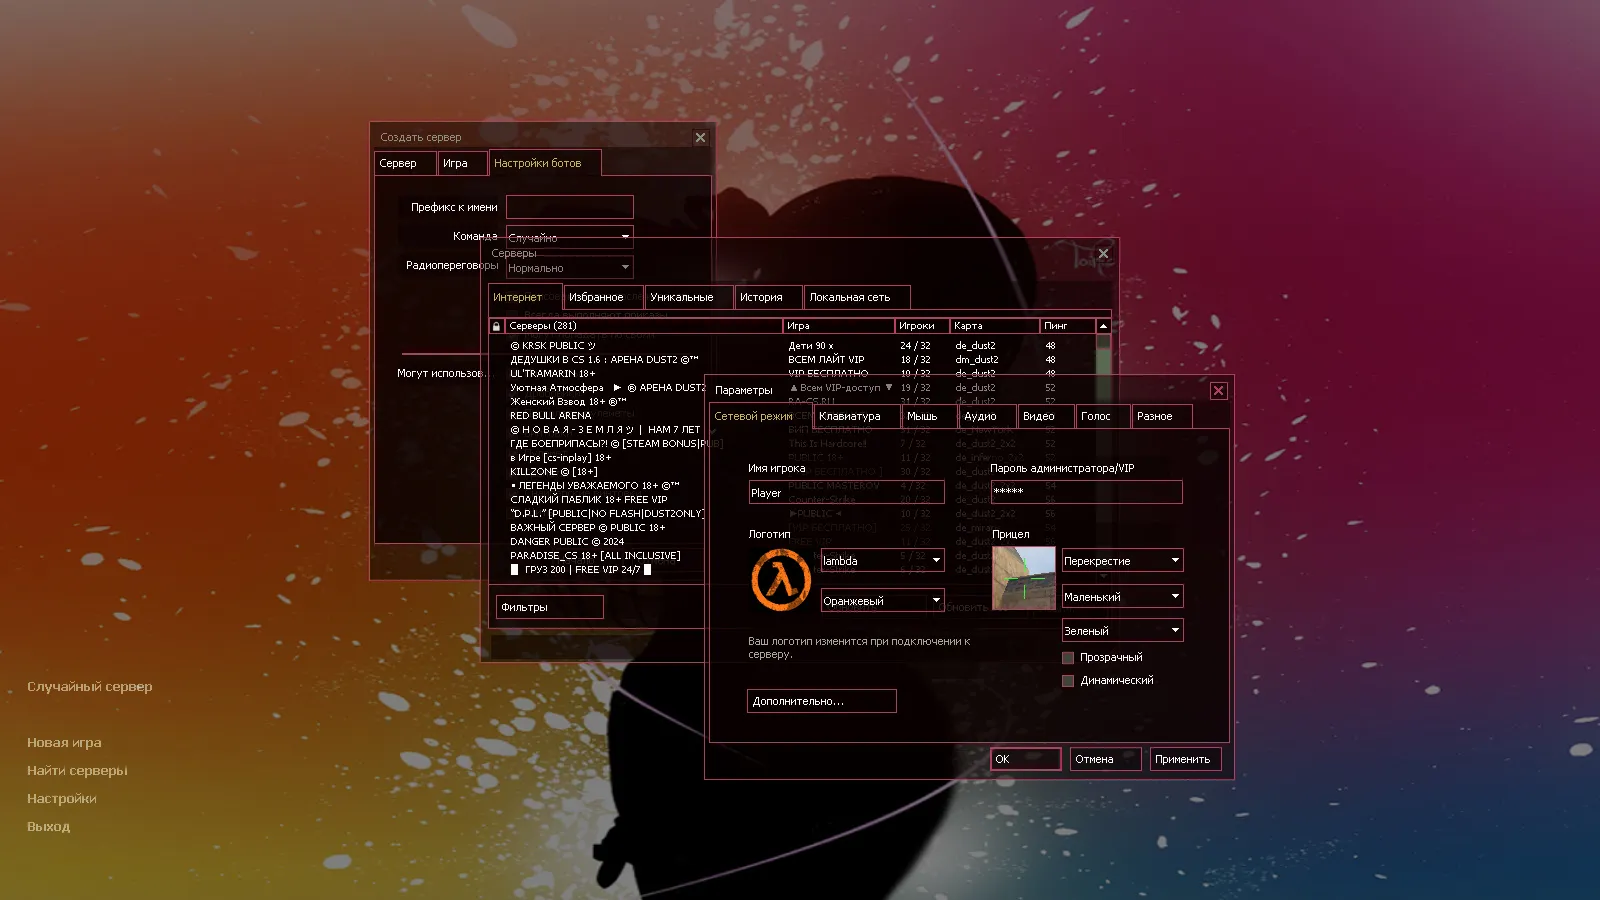Expand the Оранжевый logo color dropdown
1600x900 pixels.
[x=882, y=601]
